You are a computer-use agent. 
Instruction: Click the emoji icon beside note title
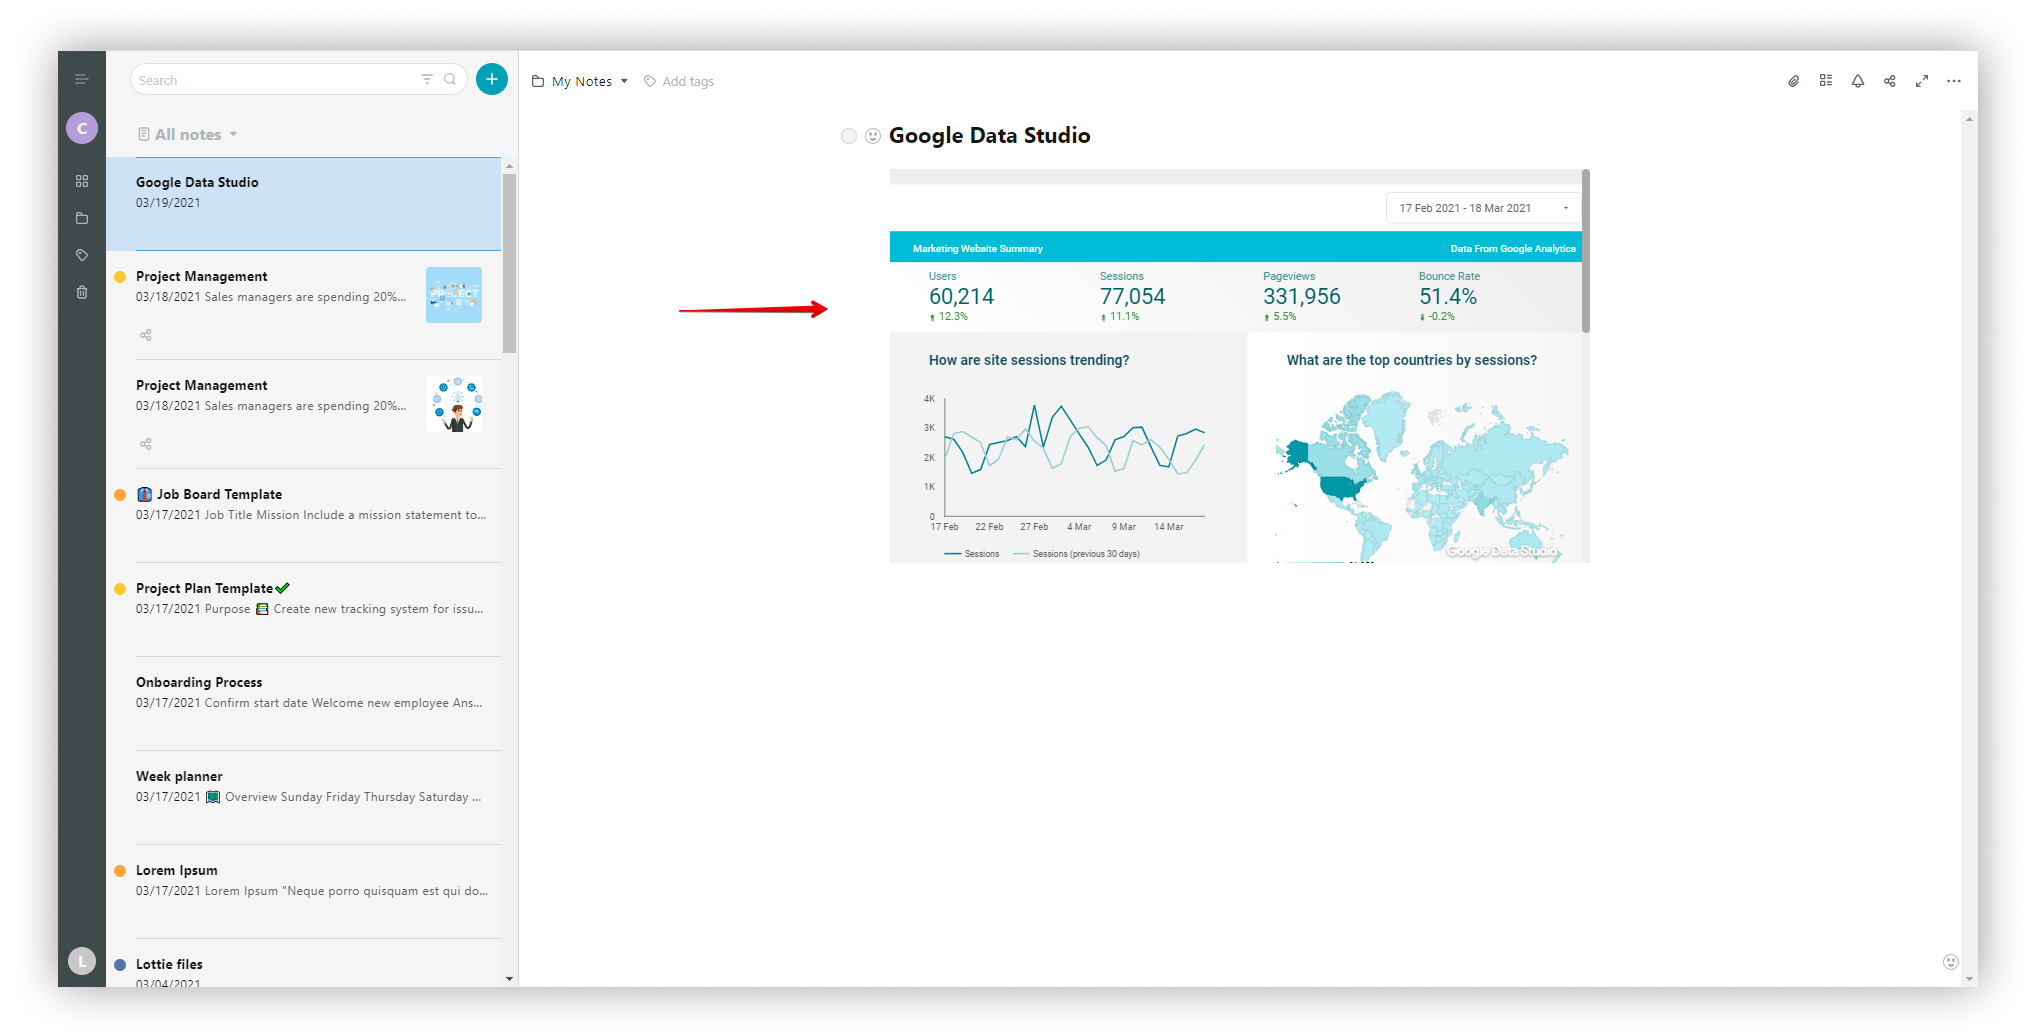(873, 136)
